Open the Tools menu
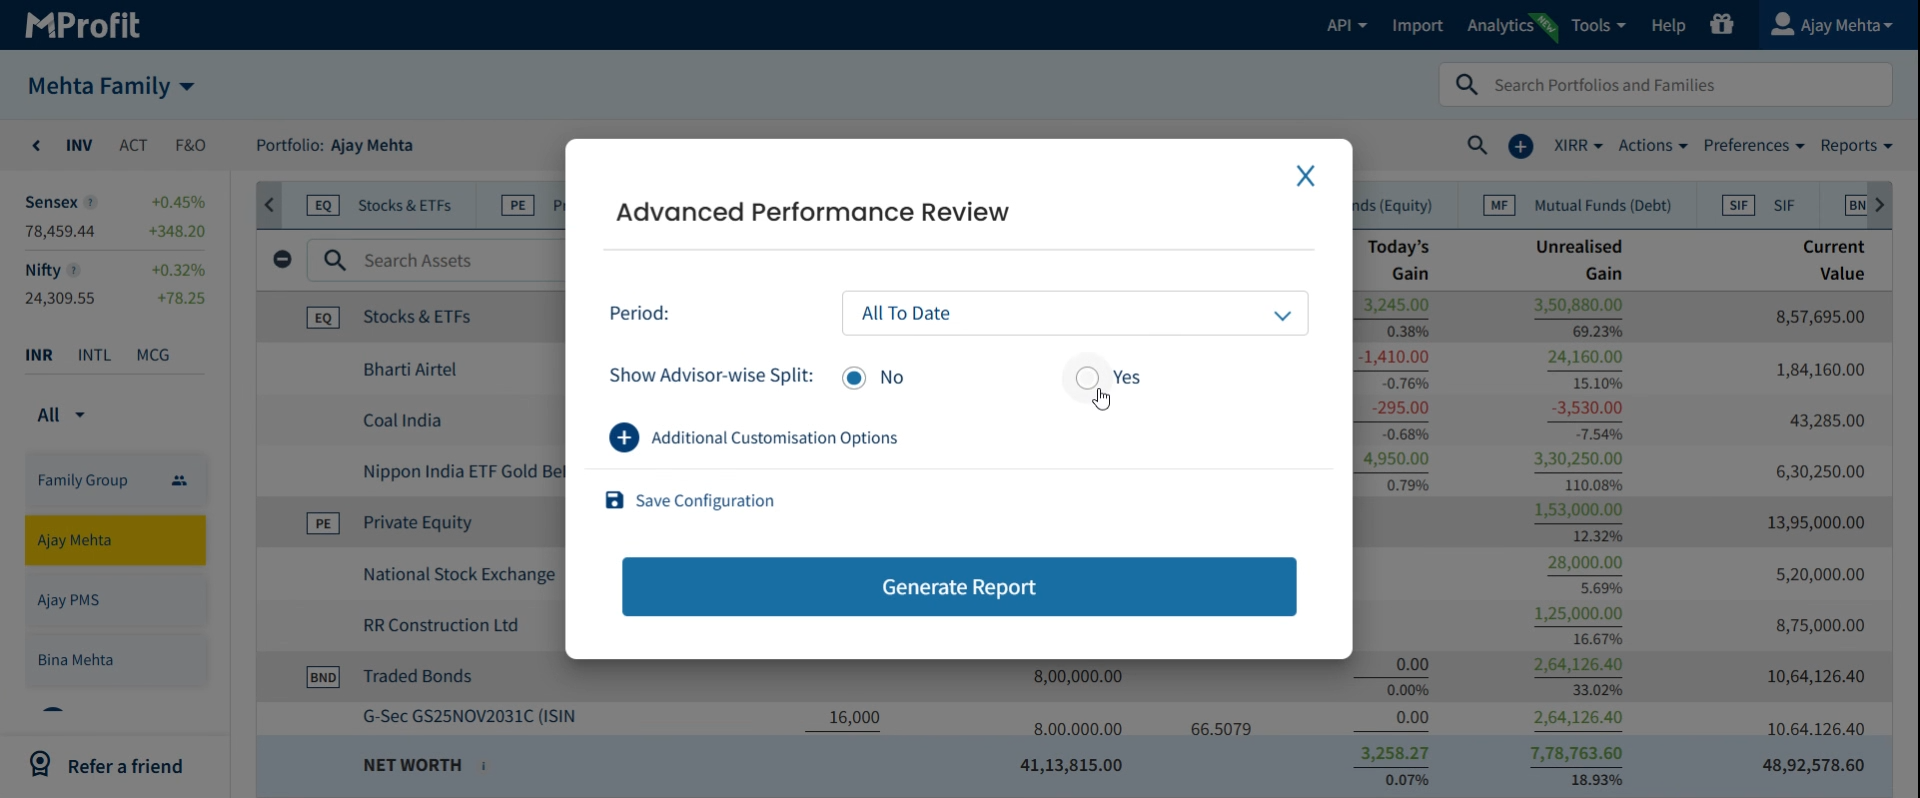1920x798 pixels. click(1598, 25)
